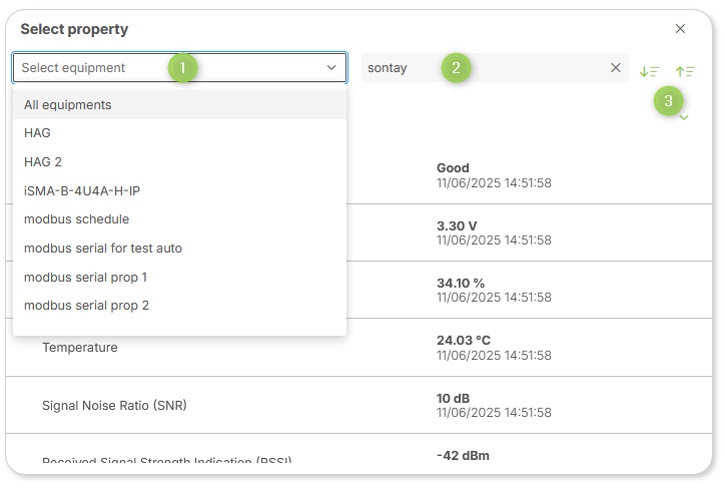Clear the sontay search text
Screen dimensions: 725x489
(615, 67)
